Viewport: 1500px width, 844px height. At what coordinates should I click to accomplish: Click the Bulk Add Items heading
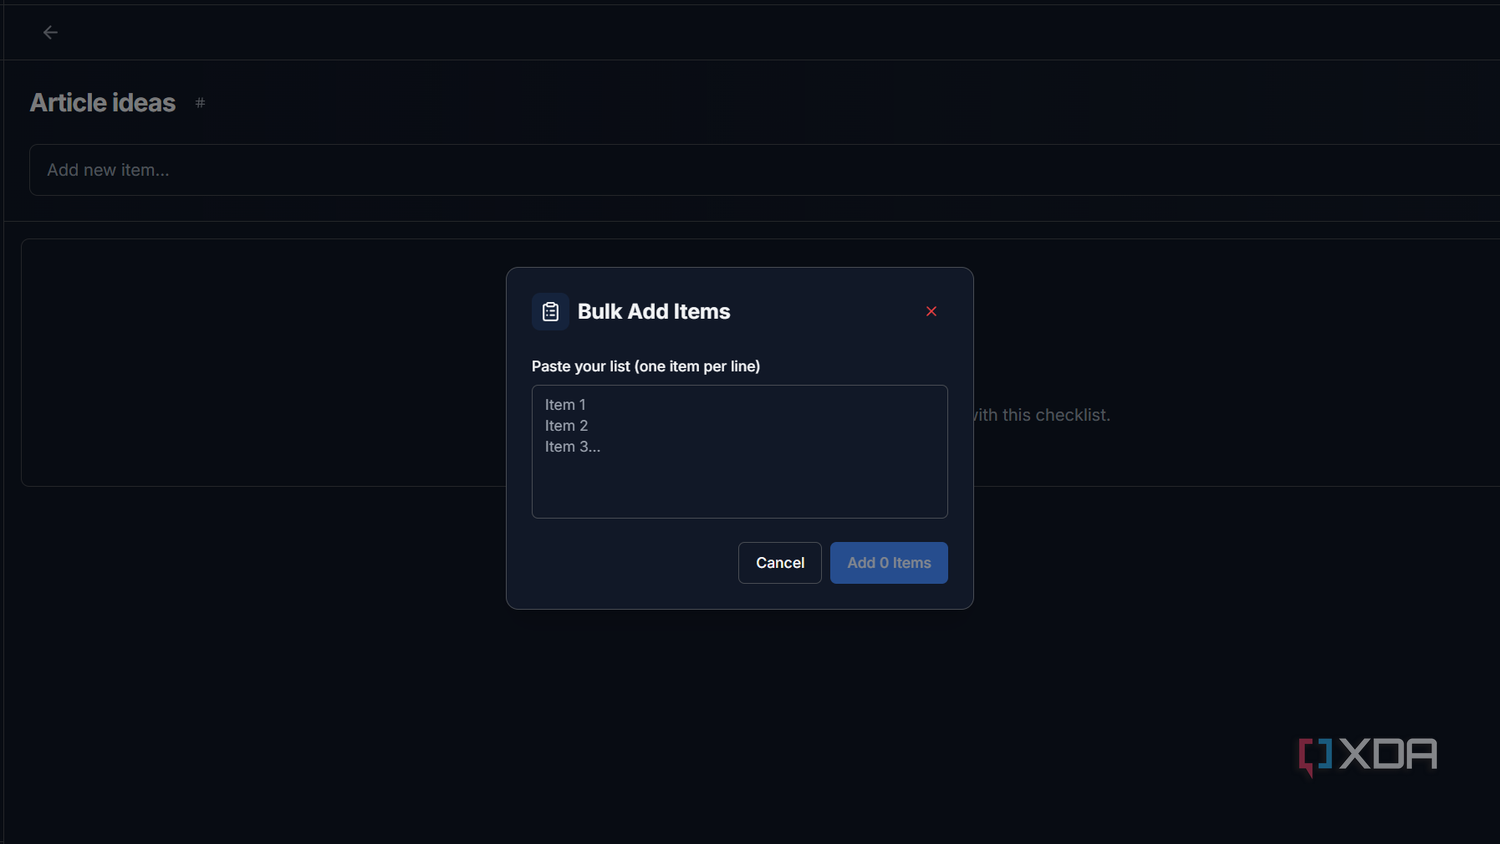(x=654, y=312)
